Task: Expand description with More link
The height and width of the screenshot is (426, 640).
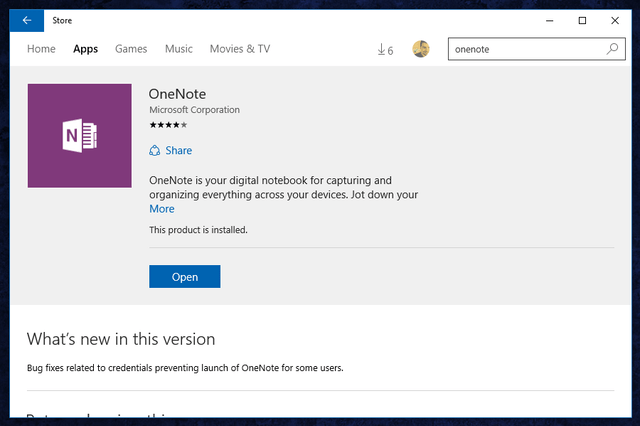Action: [x=162, y=209]
